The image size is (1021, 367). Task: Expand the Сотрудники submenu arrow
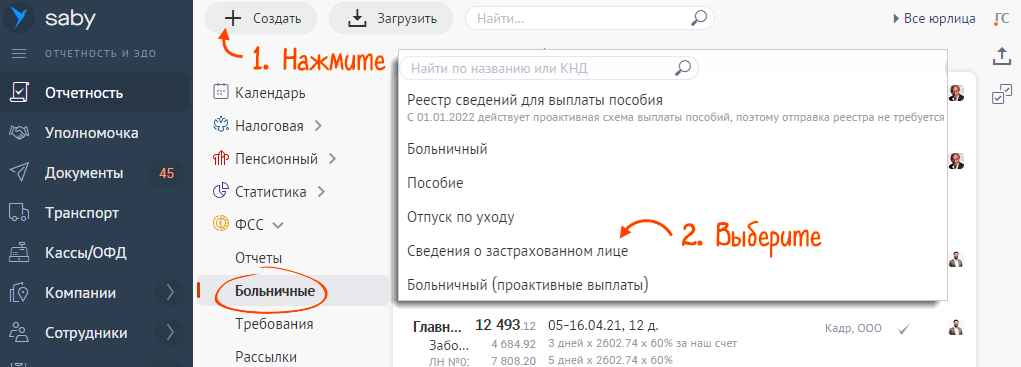click(x=170, y=333)
